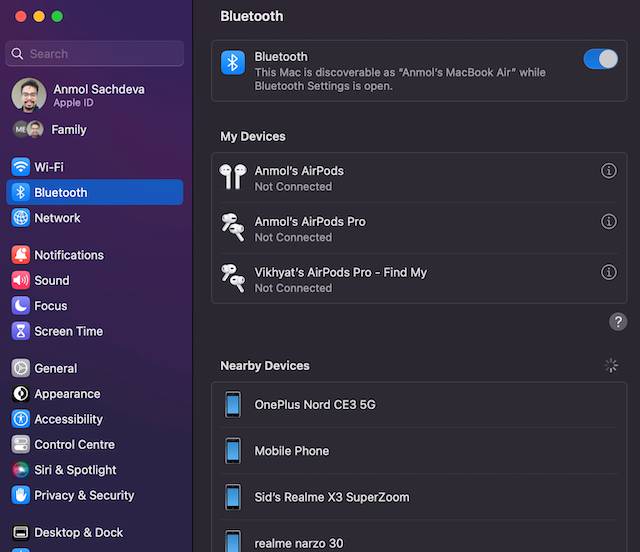Open the Wi-Fi label in sidebar

click(x=49, y=167)
